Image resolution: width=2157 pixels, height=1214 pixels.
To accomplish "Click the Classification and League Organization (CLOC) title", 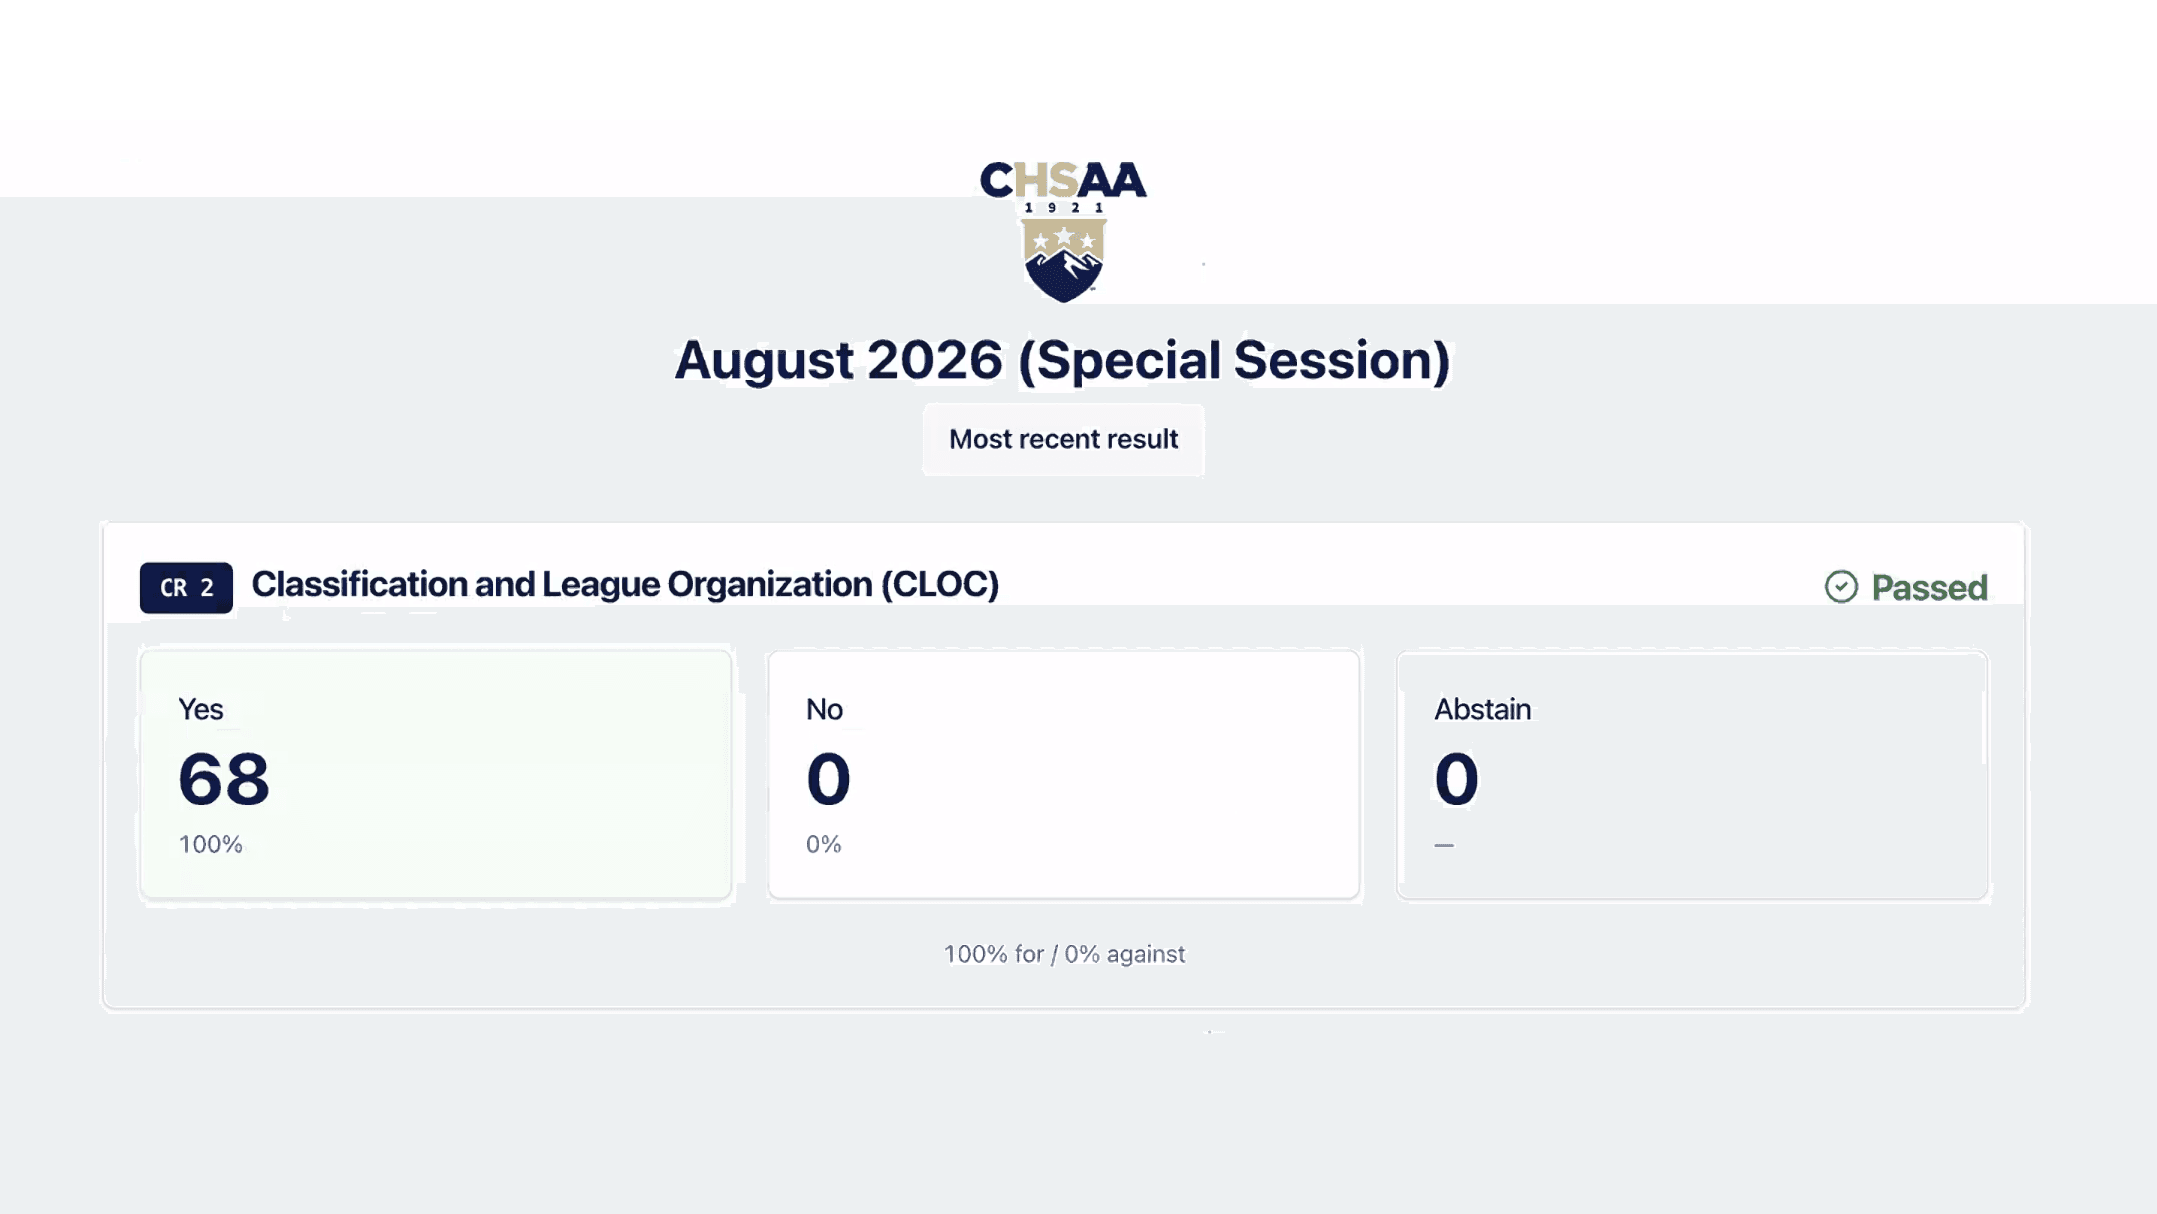I will (x=625, y=584).
